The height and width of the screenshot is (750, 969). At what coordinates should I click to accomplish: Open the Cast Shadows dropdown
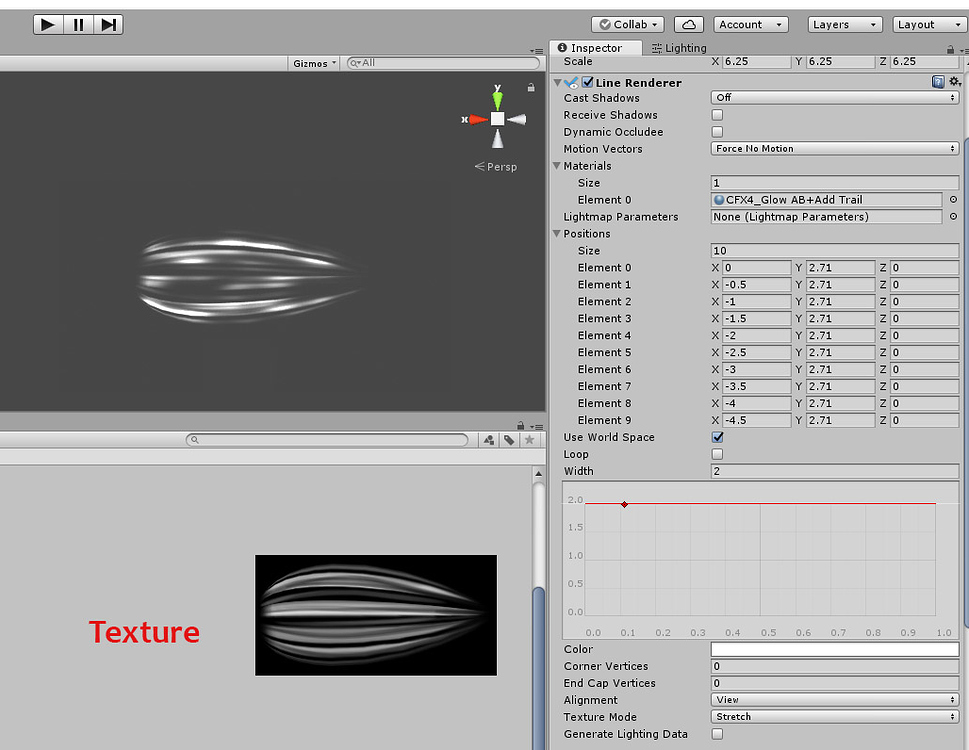pos(835,97)
